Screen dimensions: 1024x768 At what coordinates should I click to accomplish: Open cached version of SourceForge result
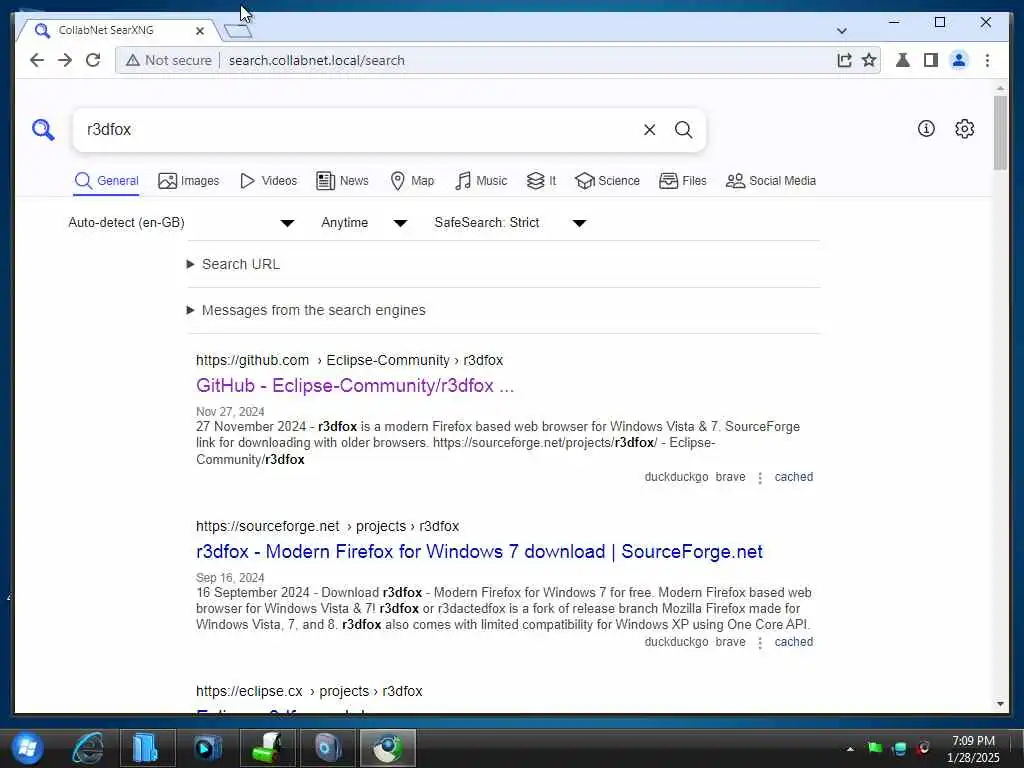point(793,642)
